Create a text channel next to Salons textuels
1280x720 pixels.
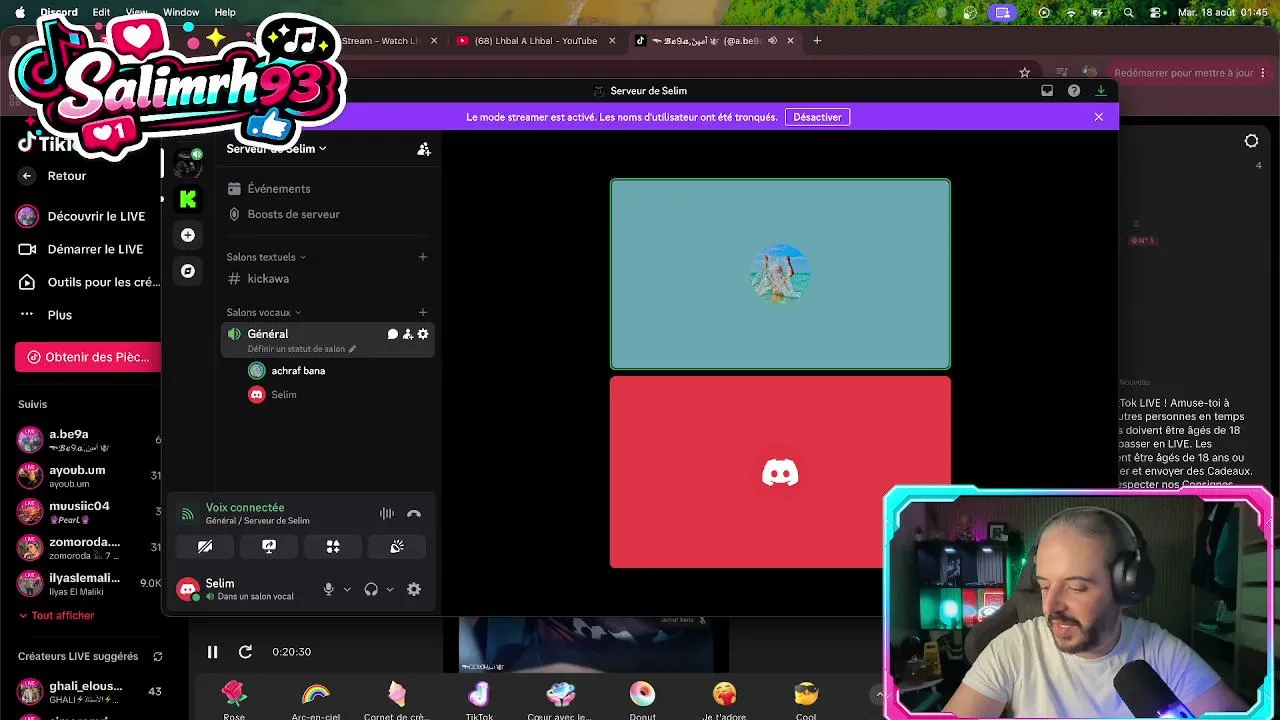click(423, 257)
